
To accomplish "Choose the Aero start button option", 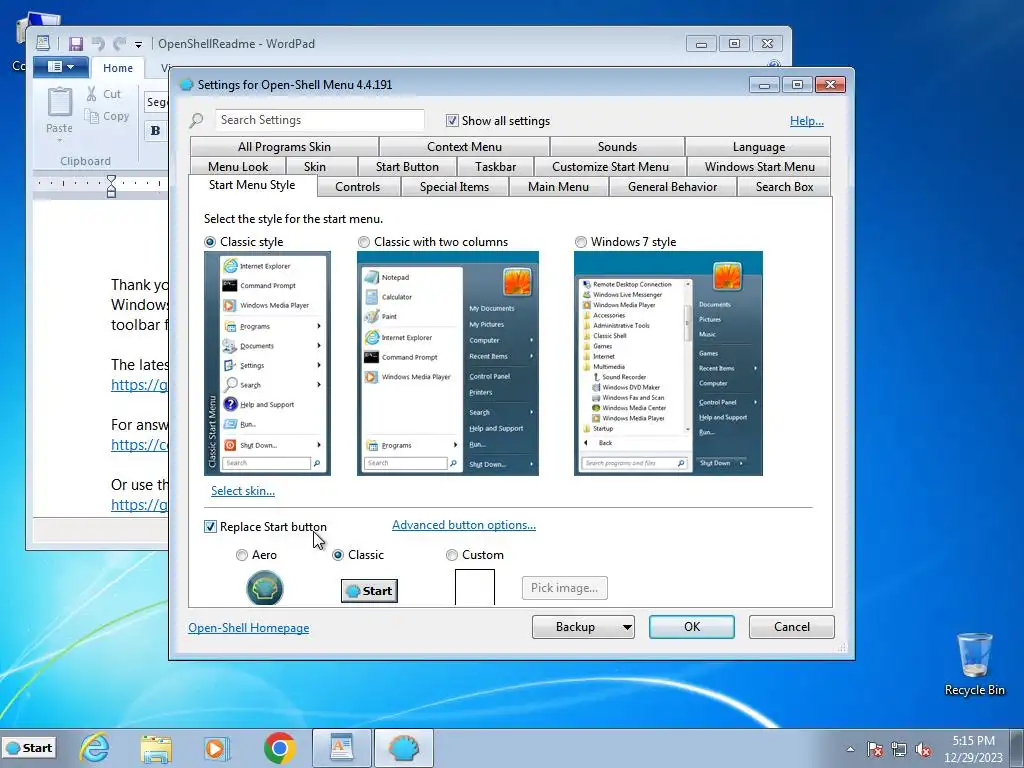I will (x=242, y=555).
